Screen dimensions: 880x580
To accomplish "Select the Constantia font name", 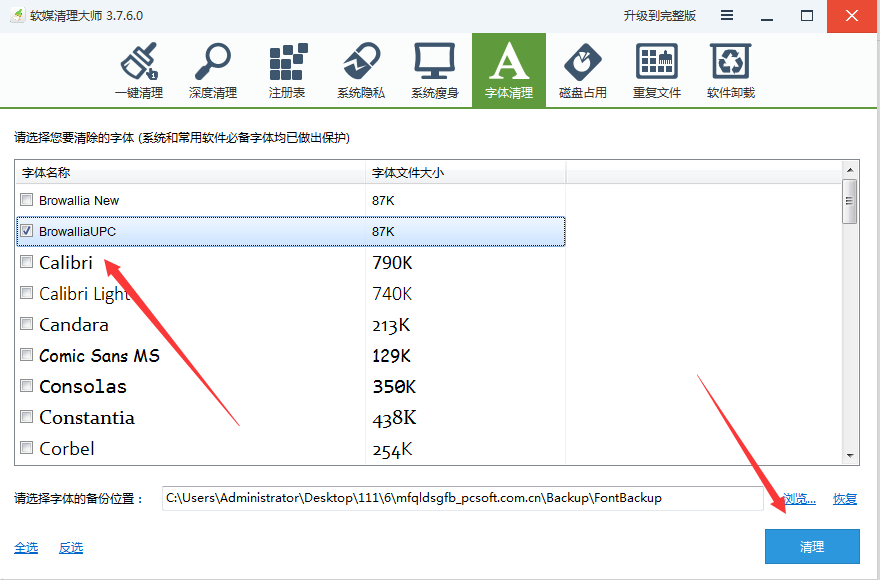I will coord(87,417).
